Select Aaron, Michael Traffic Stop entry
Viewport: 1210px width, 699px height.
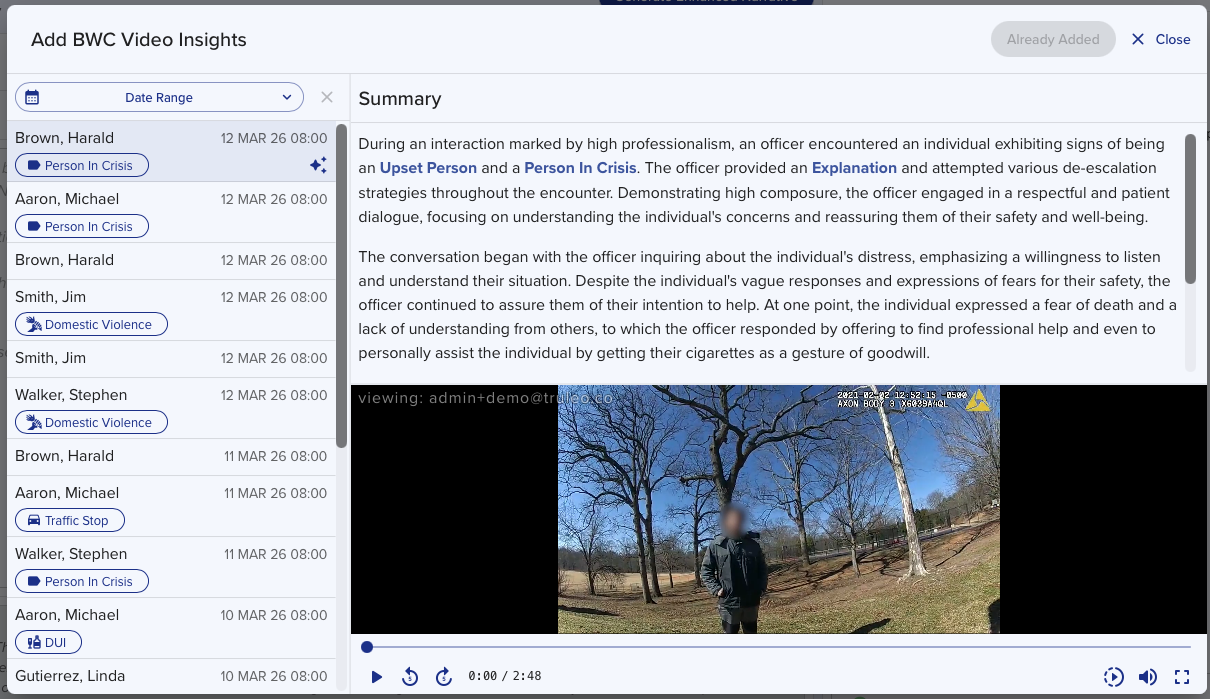pyautogui.click(x=171, y=506)
